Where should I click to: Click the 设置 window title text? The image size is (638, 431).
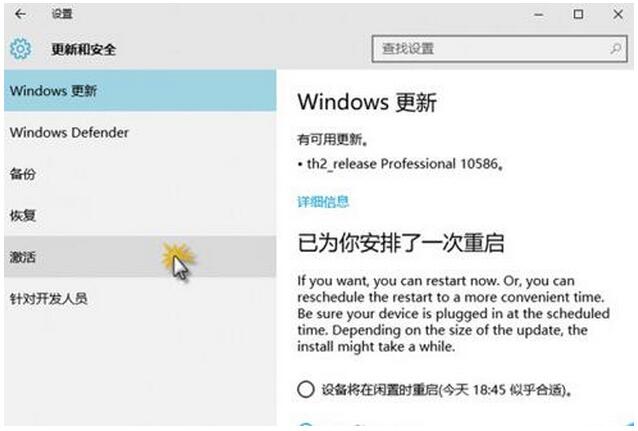[x=60, y=15]
